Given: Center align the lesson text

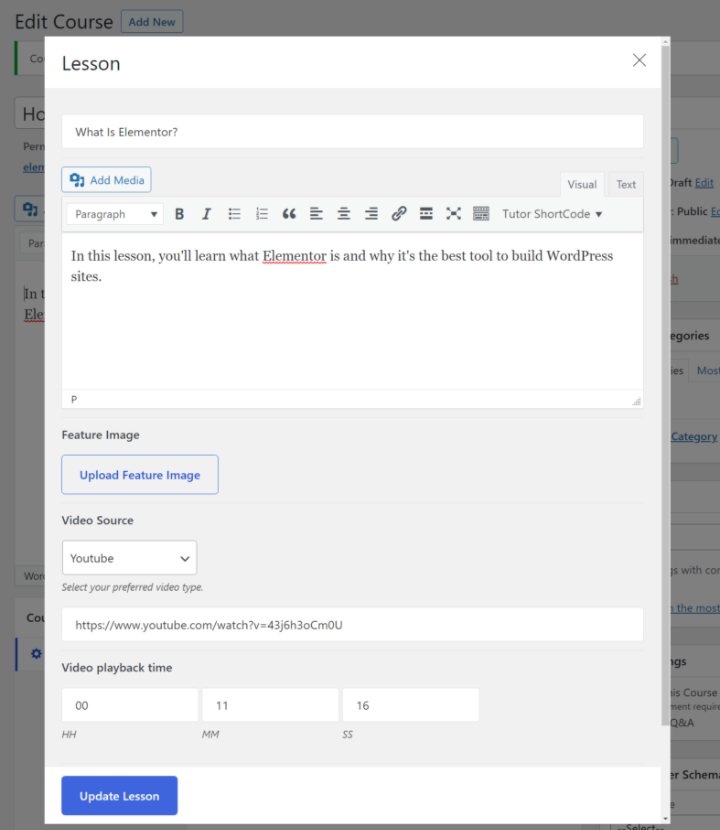Looking at the screenshot, I should coord(344,214).
